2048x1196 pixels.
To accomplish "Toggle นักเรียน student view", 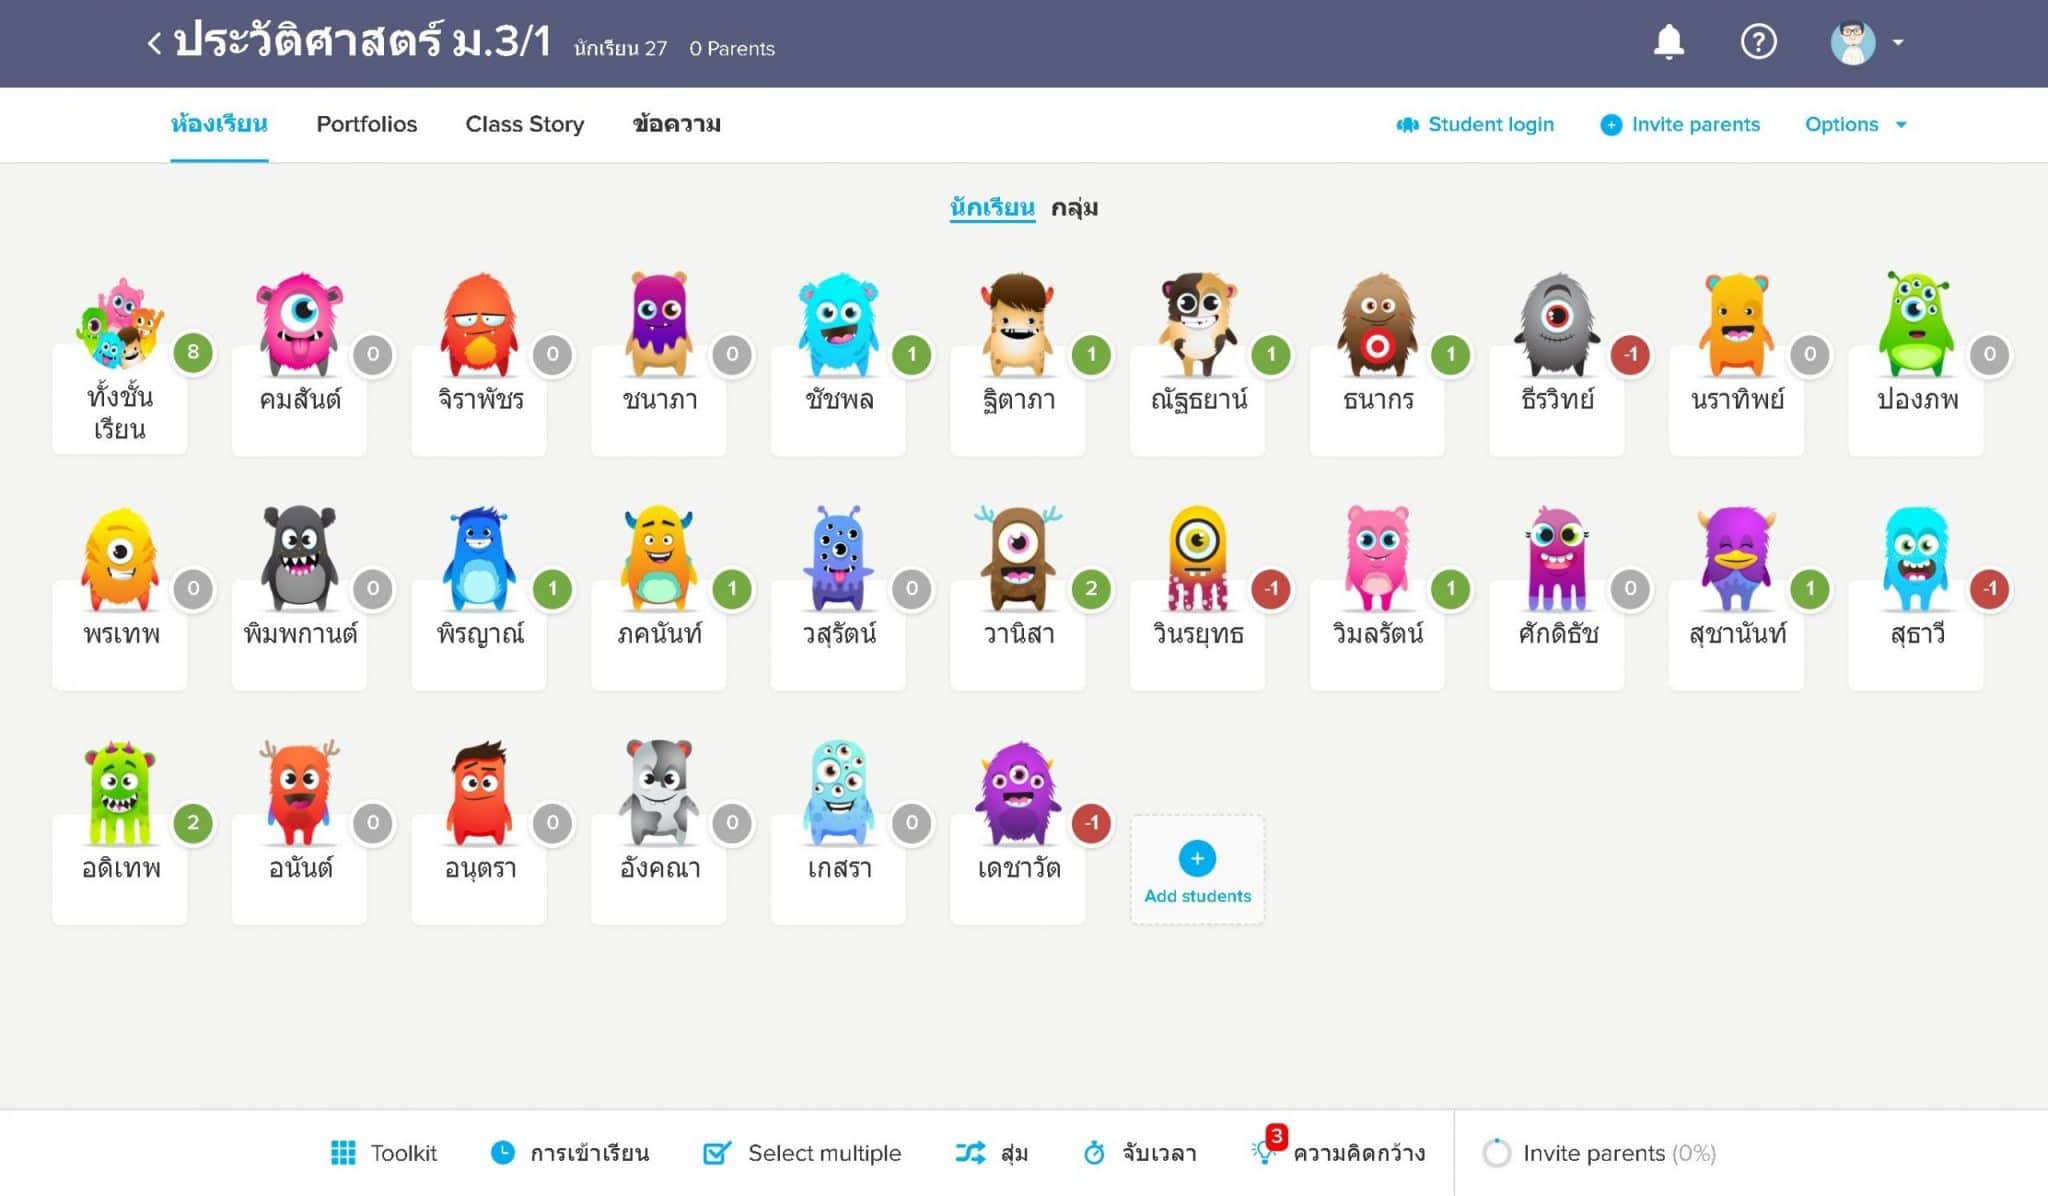I will coord(988,208).
